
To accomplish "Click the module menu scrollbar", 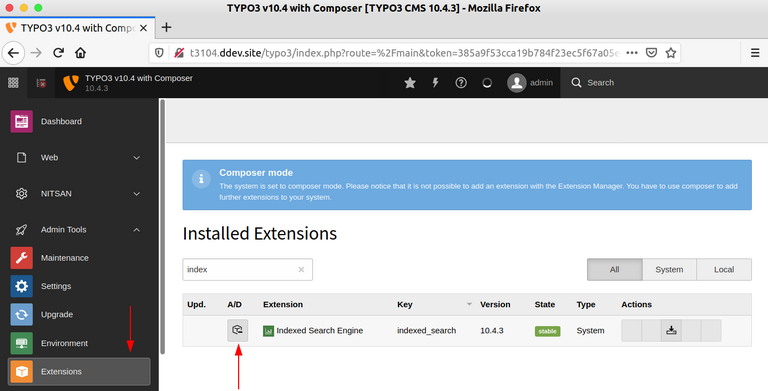I will (x=162, y=226).
